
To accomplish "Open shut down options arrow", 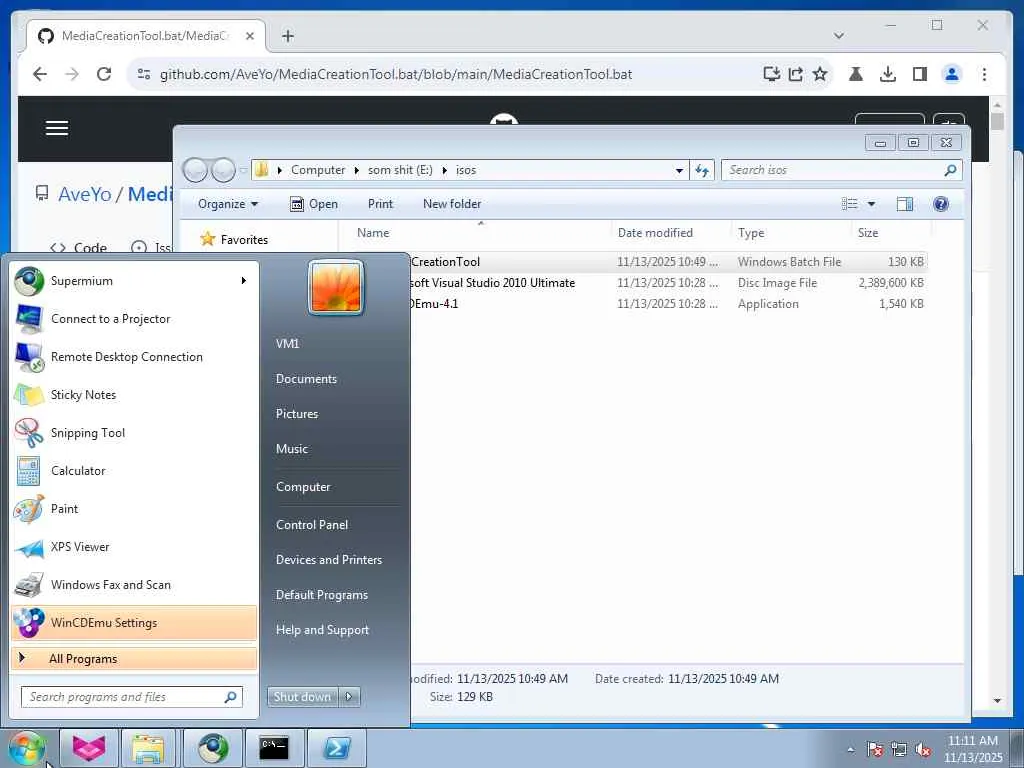I will click(349, 697).
